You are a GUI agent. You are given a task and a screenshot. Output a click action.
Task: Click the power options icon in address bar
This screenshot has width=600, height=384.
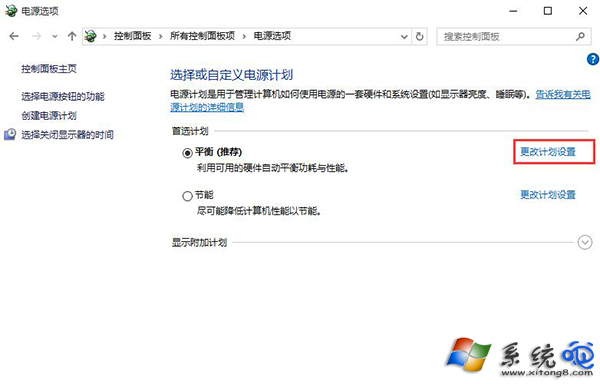(90, 36)
